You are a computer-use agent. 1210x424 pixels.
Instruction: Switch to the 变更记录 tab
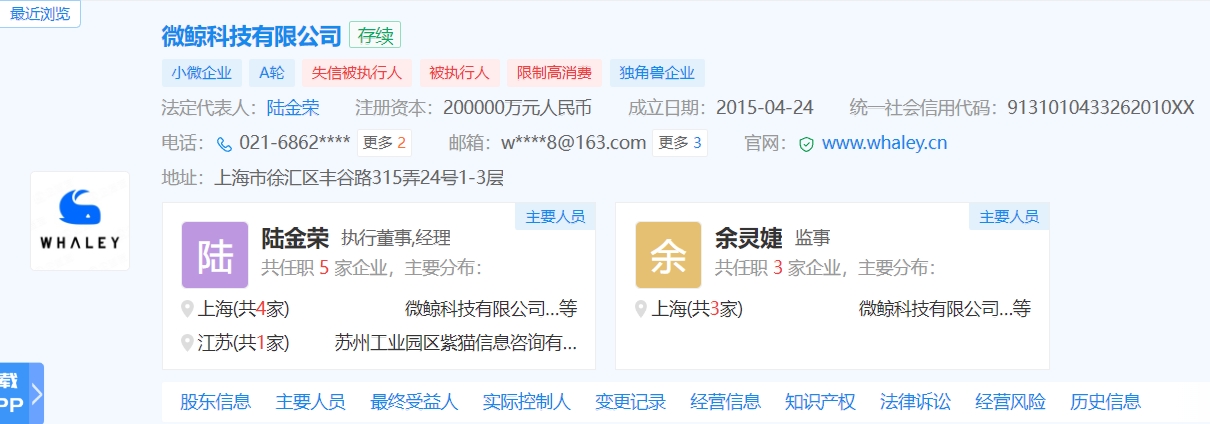(630, 402)
